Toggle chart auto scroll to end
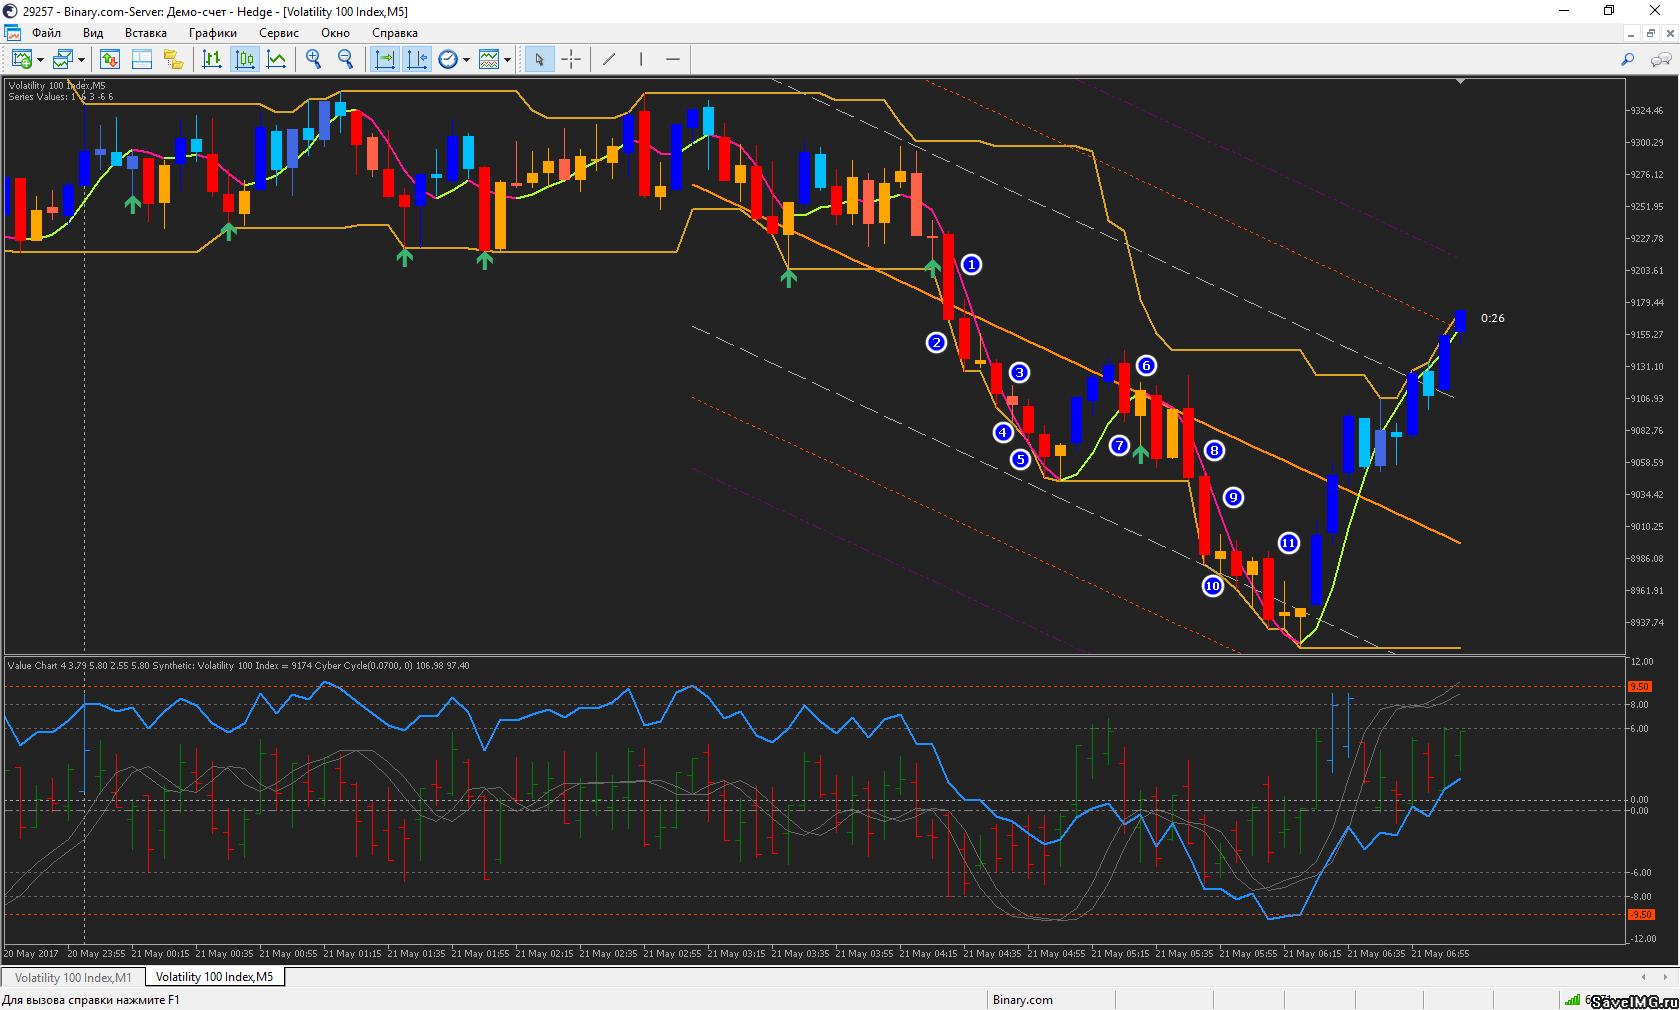 pos(384,60)
